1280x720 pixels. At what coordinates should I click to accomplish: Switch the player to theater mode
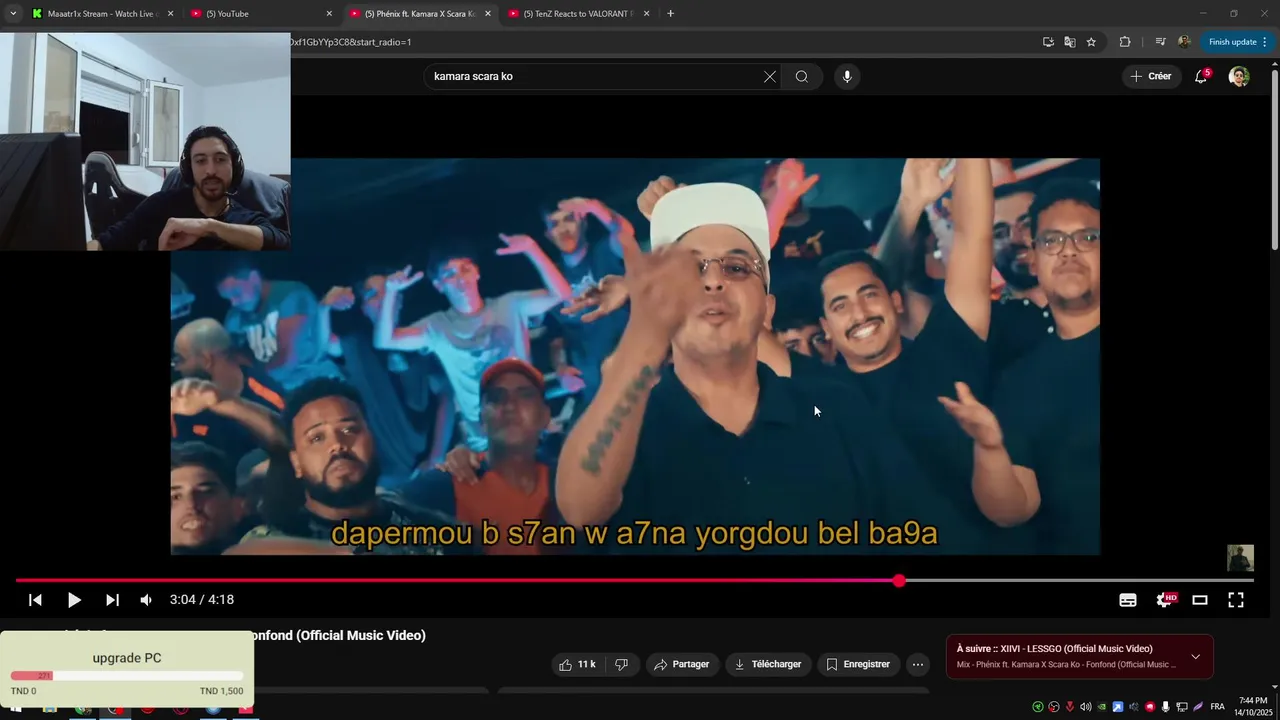(1200, 600)
